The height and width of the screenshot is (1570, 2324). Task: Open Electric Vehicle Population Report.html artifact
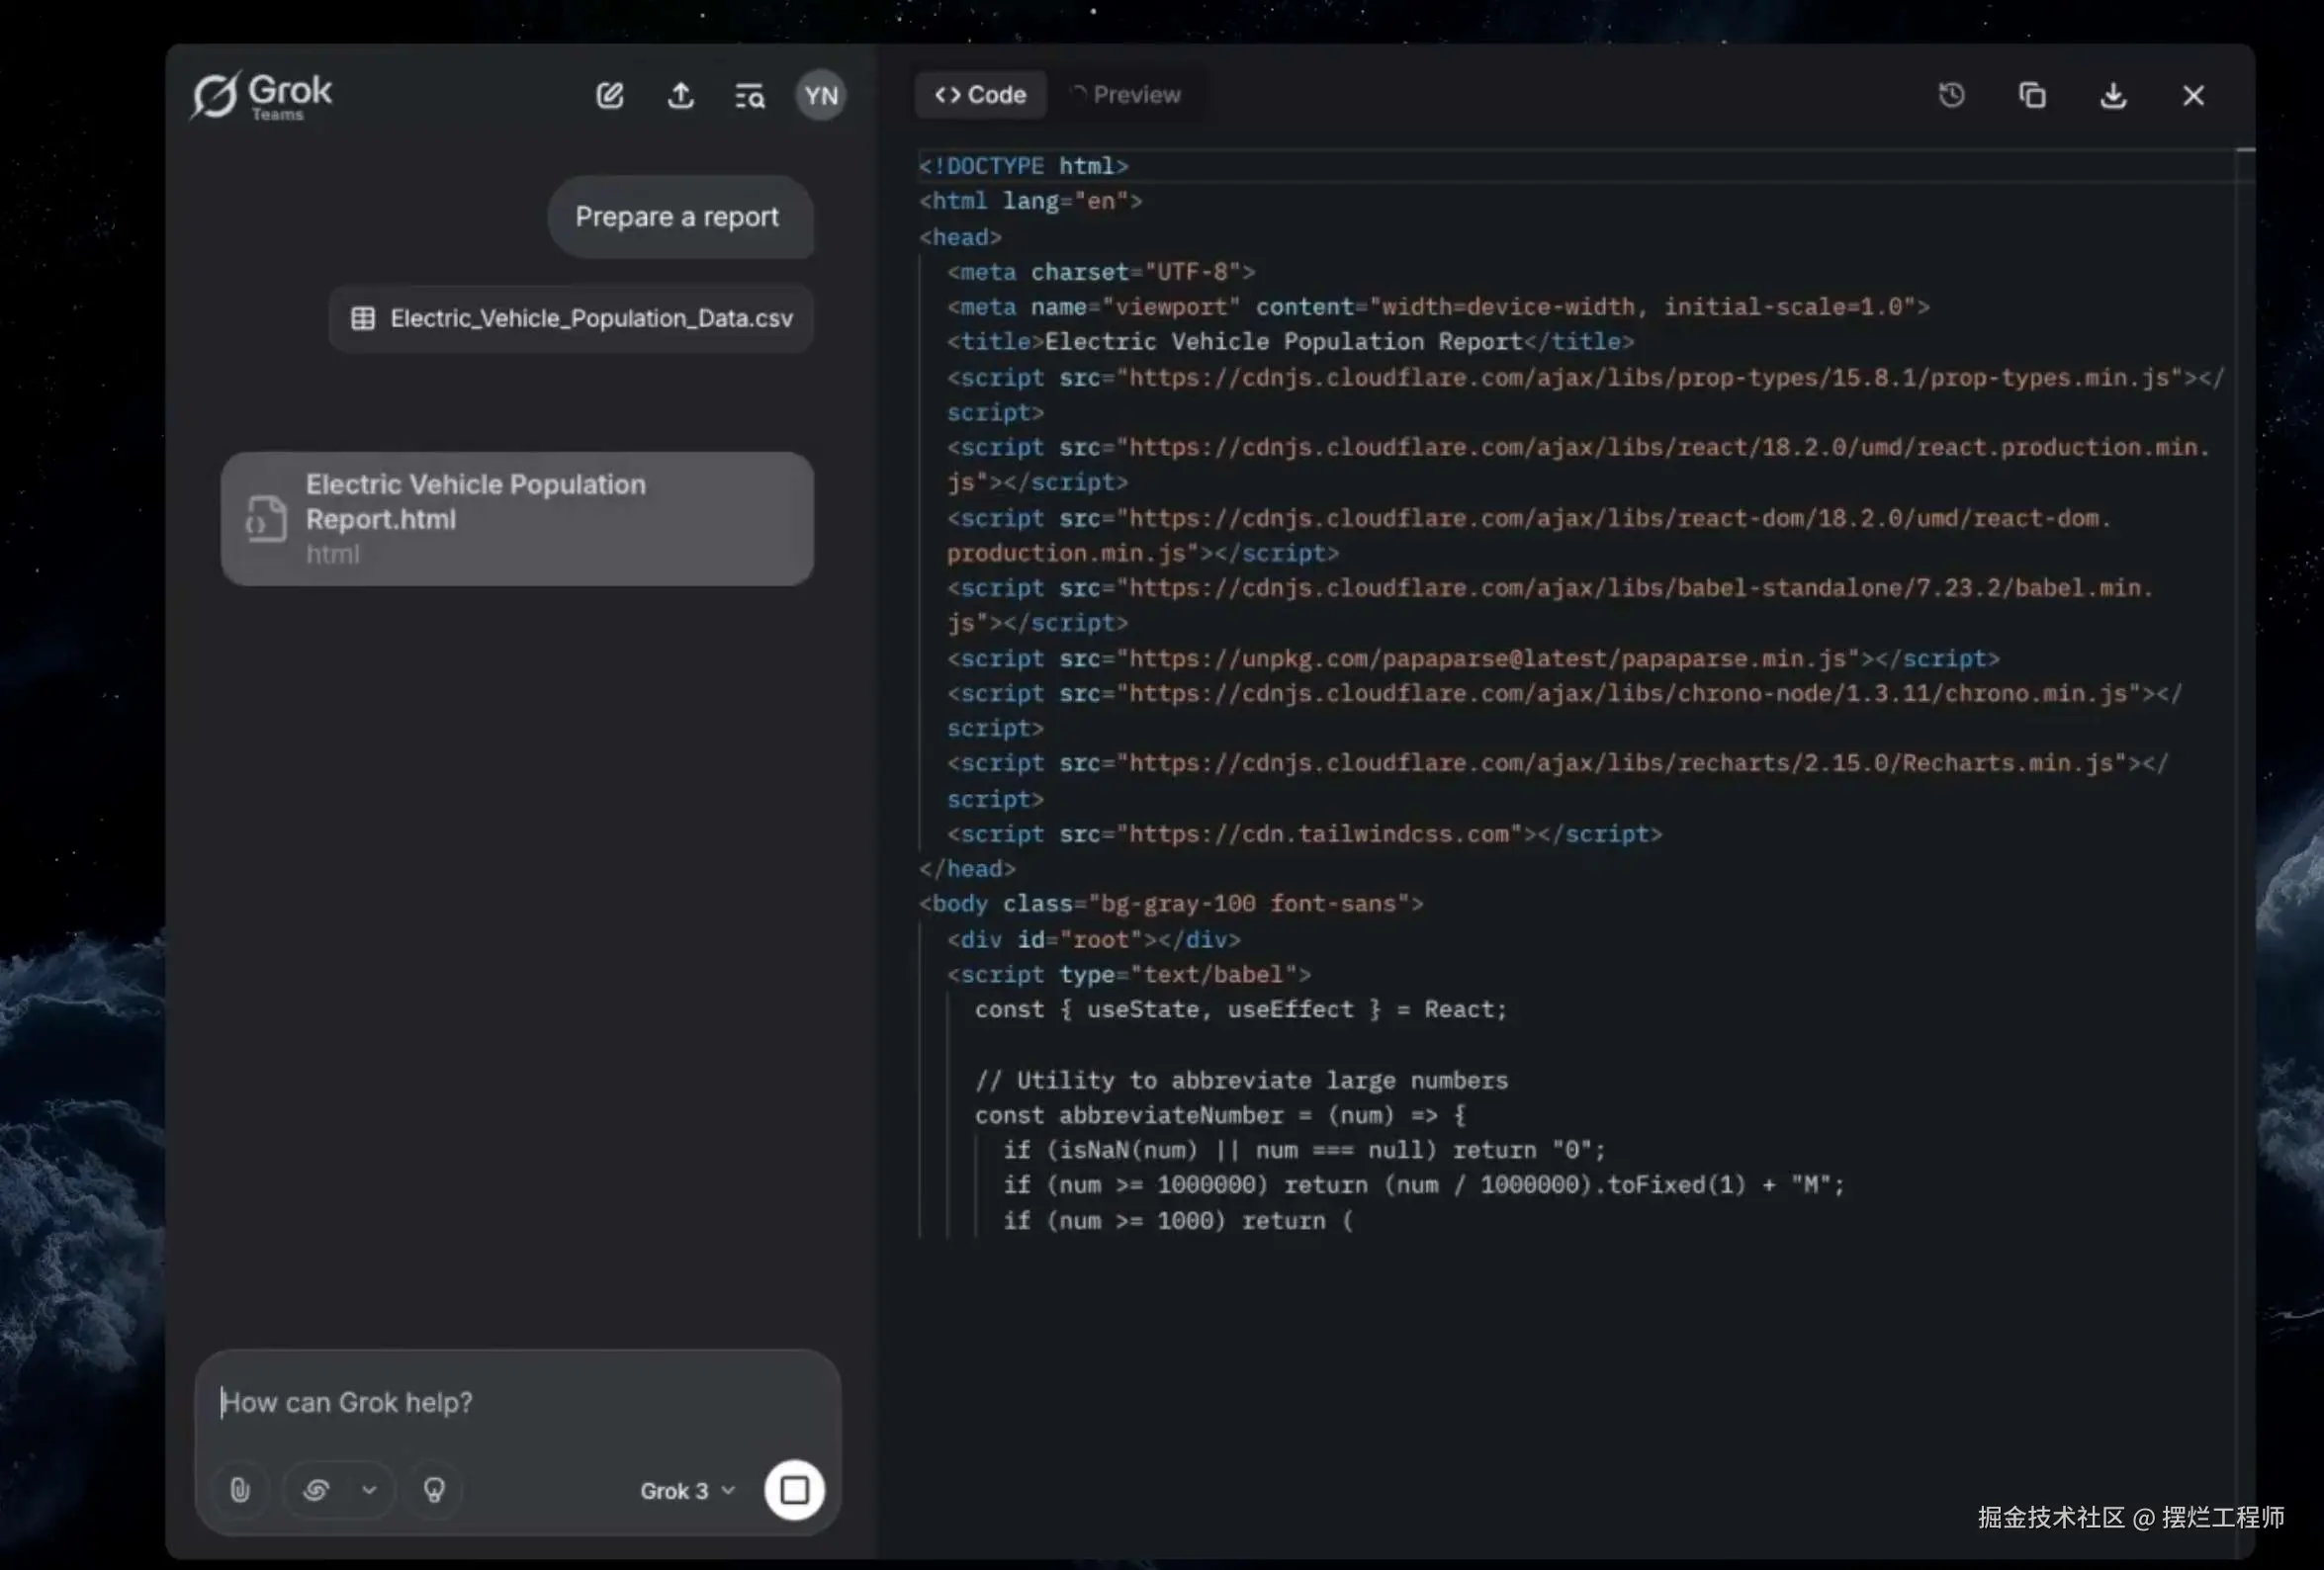coord(517,519)
